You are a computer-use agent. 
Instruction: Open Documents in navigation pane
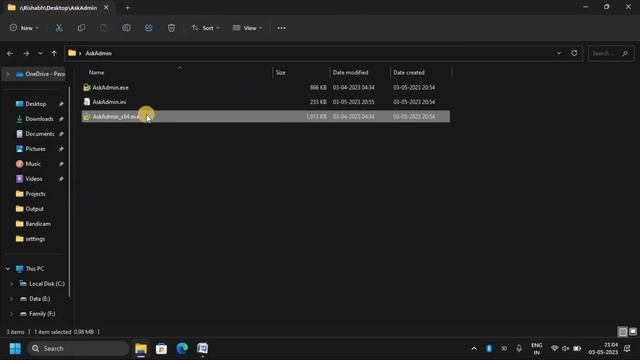point(40,134)
